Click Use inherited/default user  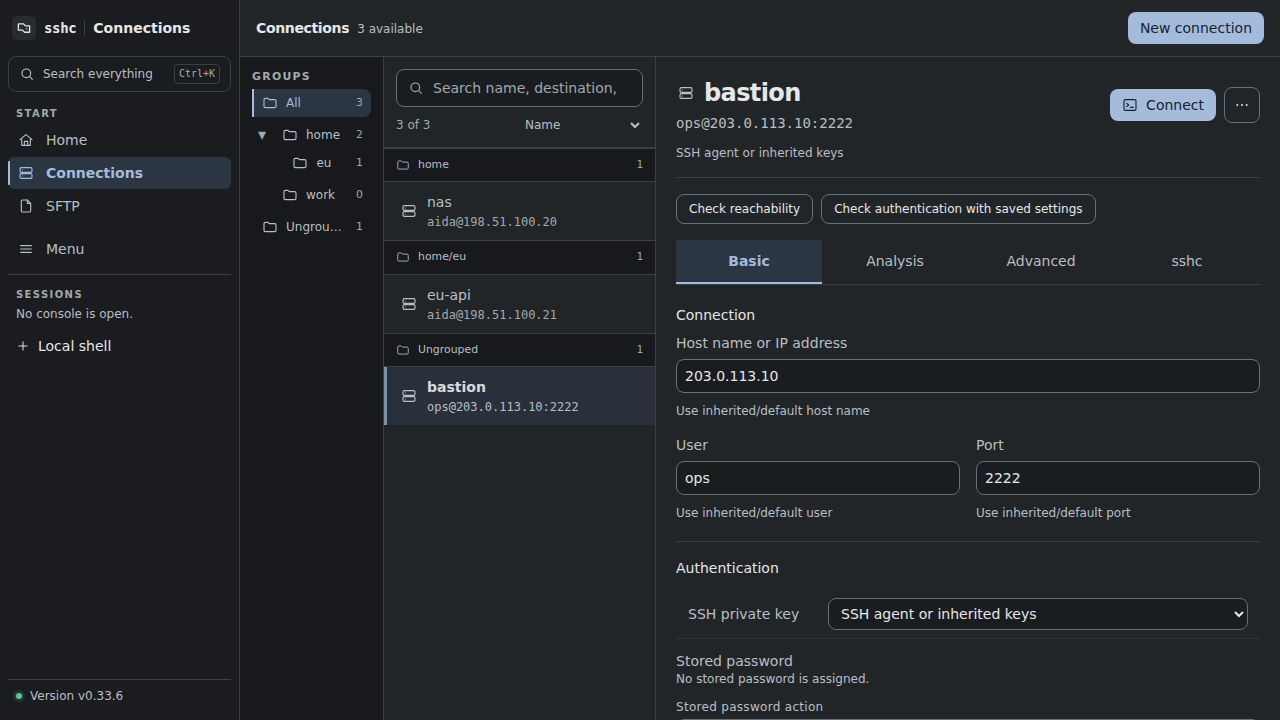754,513
